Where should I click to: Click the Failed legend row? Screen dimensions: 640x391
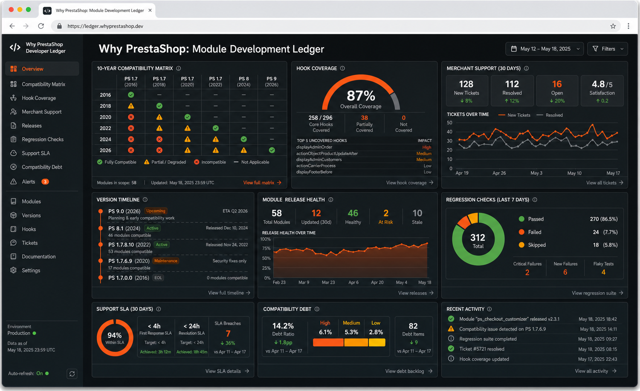point(568,232)
